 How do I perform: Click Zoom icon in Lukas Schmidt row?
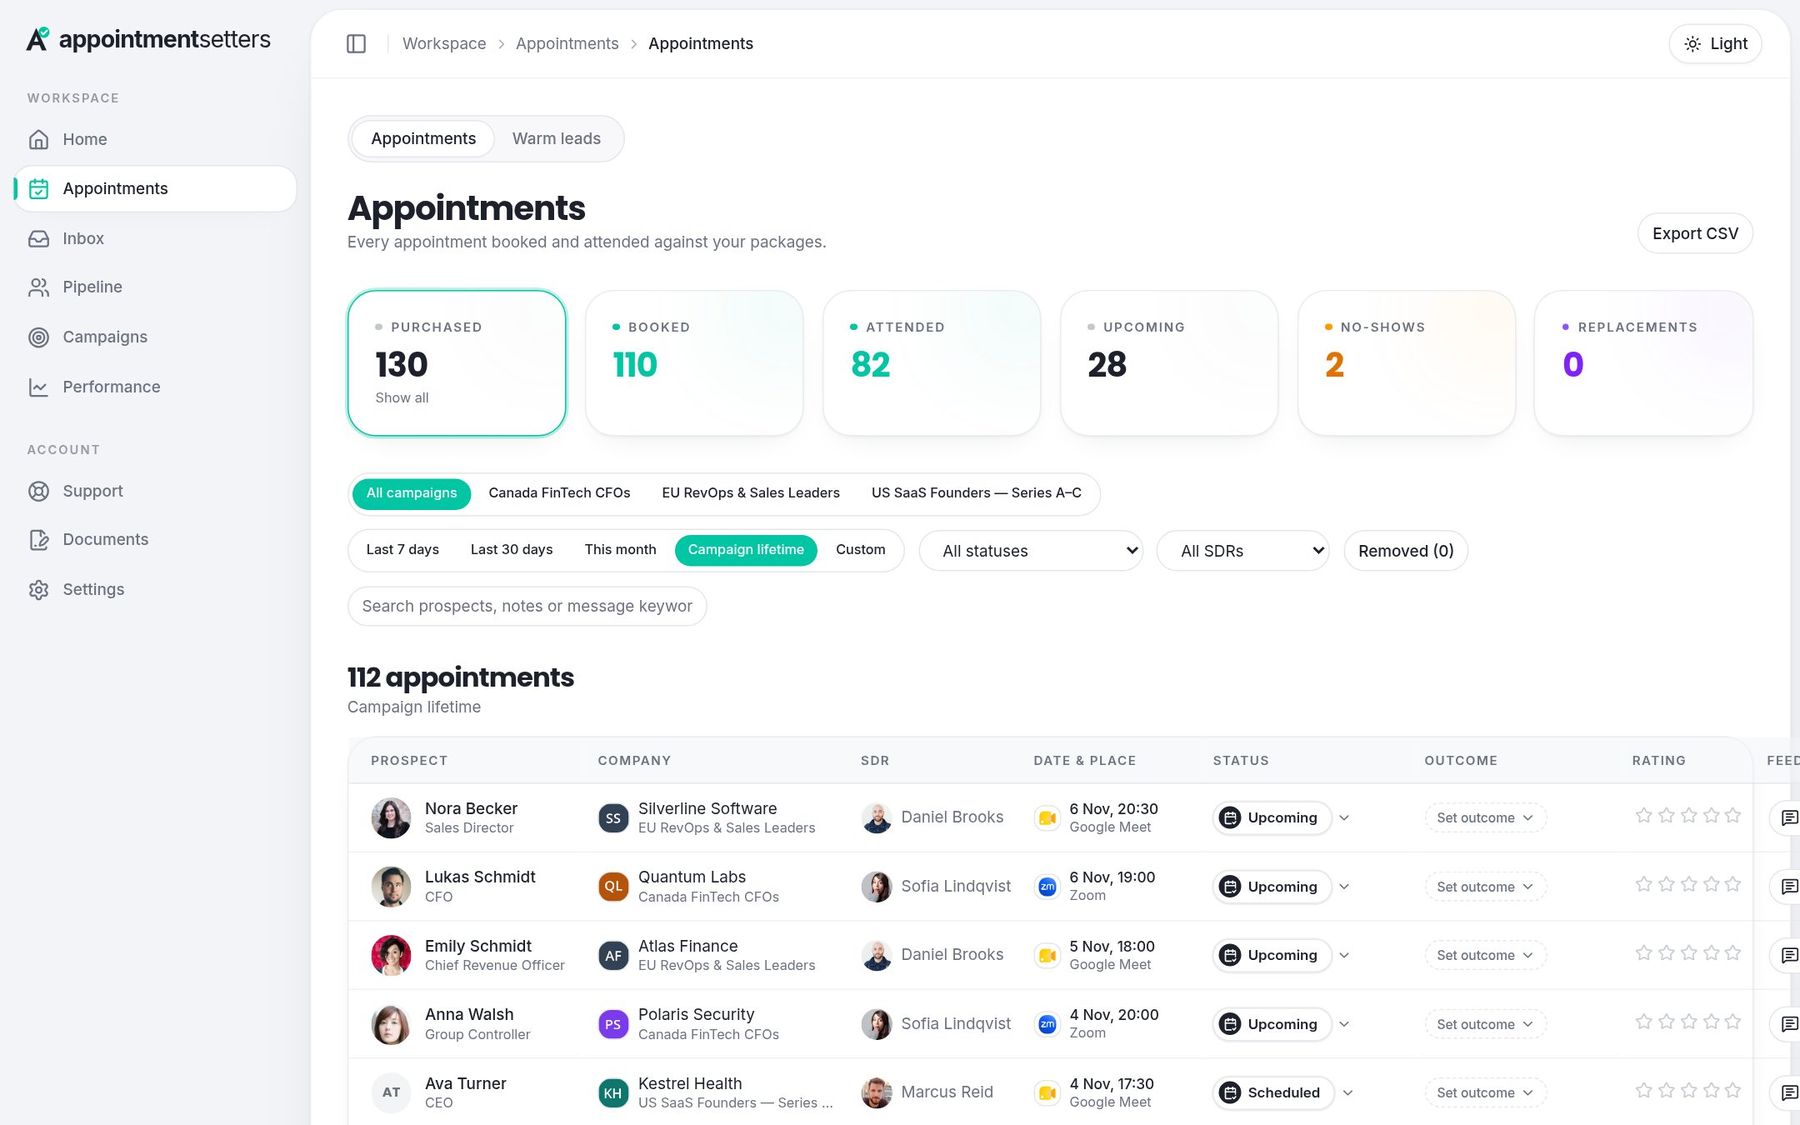[1047, 887]
